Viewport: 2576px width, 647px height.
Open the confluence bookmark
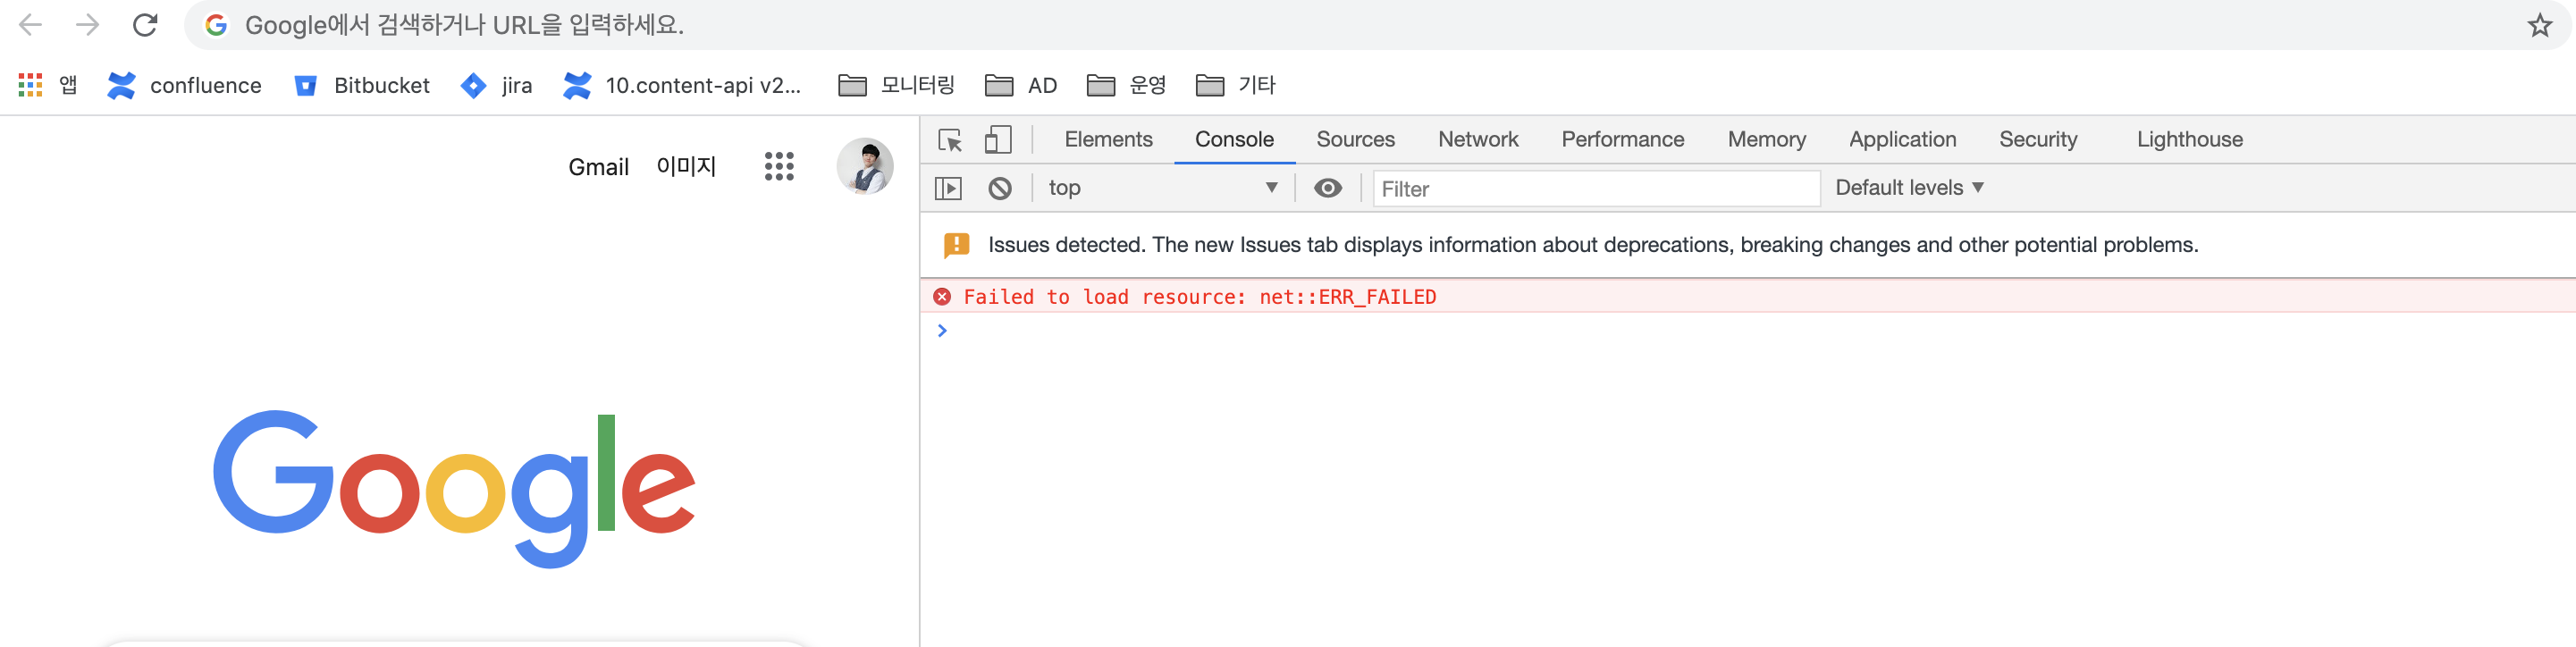click(x=184, y=85)
